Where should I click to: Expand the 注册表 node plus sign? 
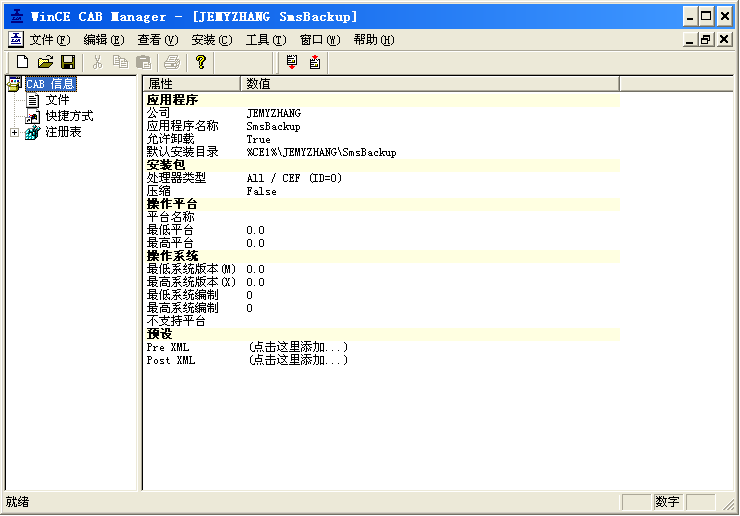pyautogui.click(x=14, y=133)
